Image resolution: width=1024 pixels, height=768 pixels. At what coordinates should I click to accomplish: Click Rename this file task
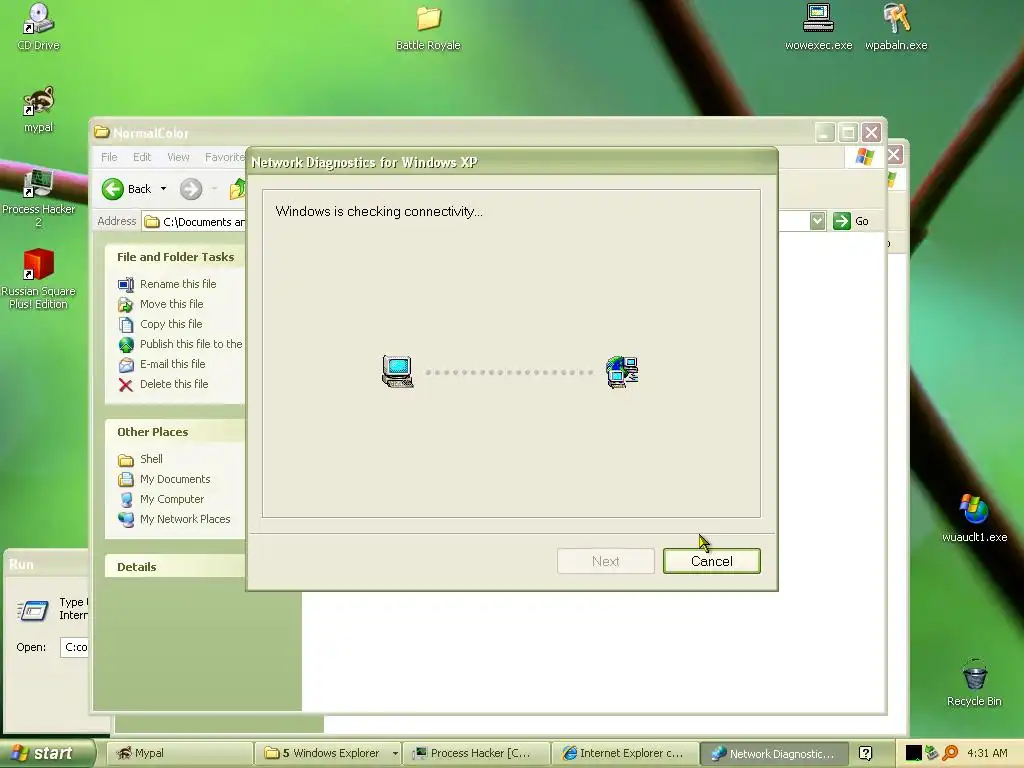coord(167,284)
